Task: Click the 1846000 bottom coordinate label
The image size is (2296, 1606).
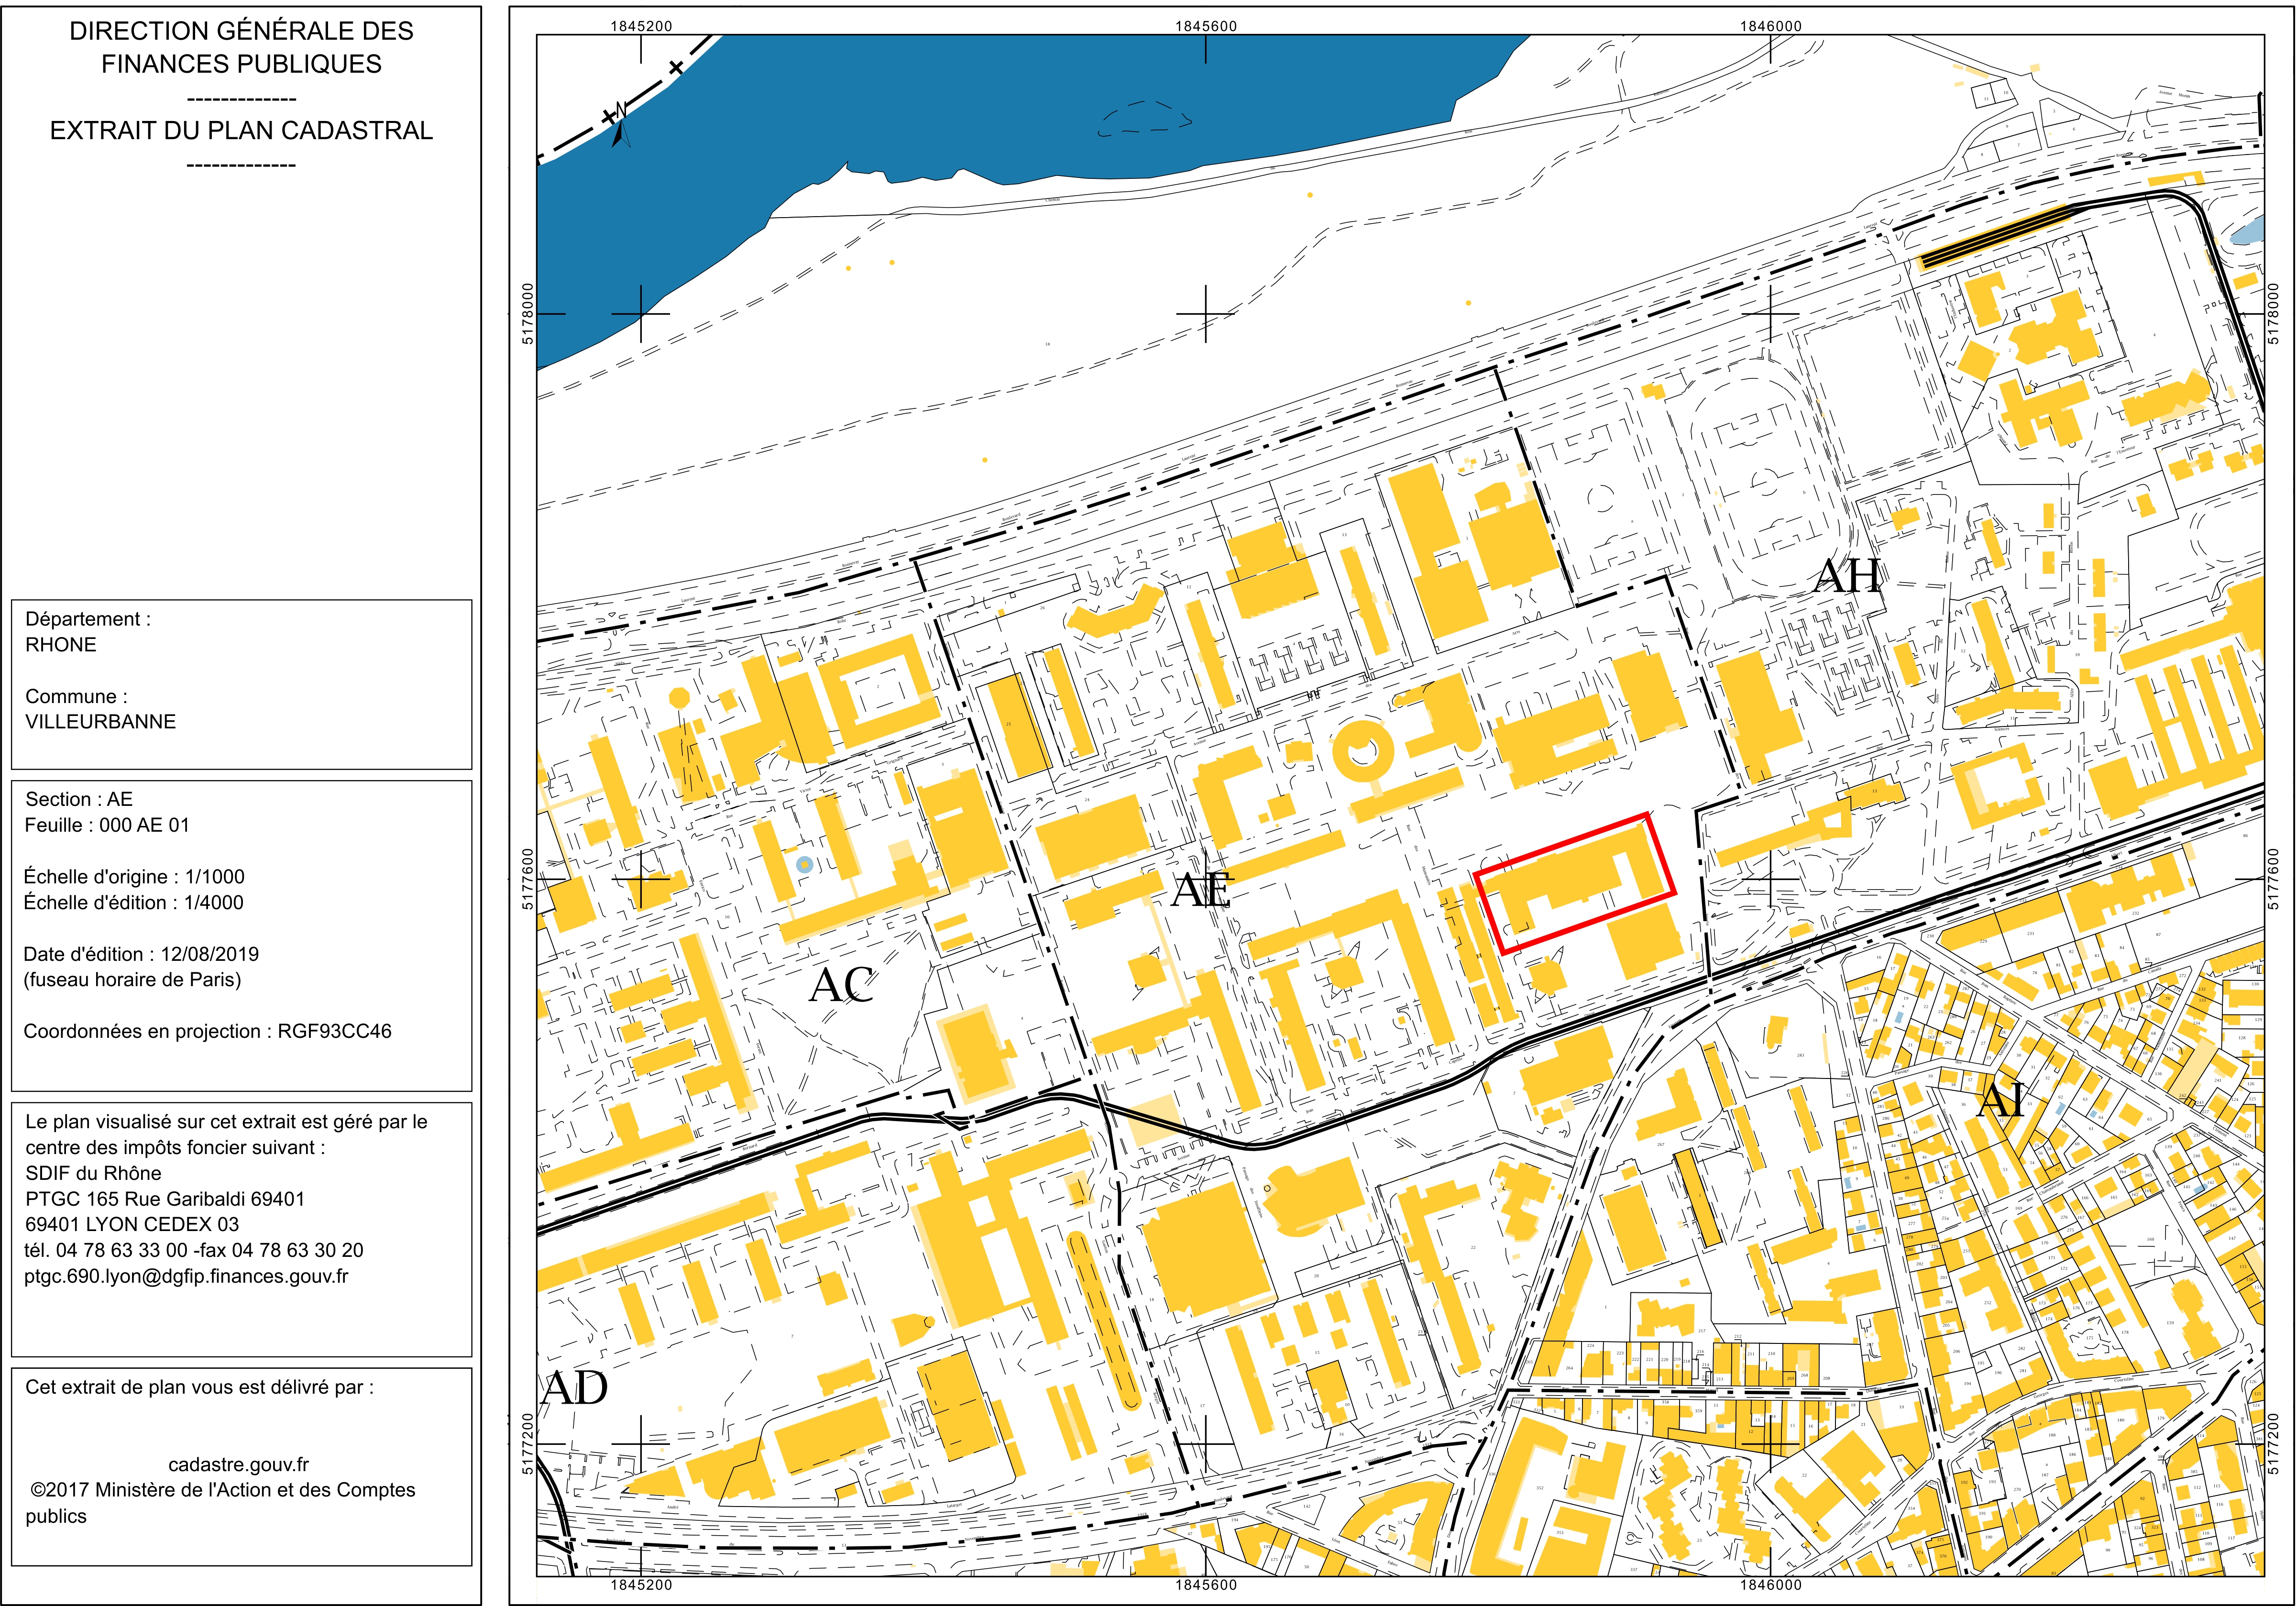Action: click(1770, 1585)
